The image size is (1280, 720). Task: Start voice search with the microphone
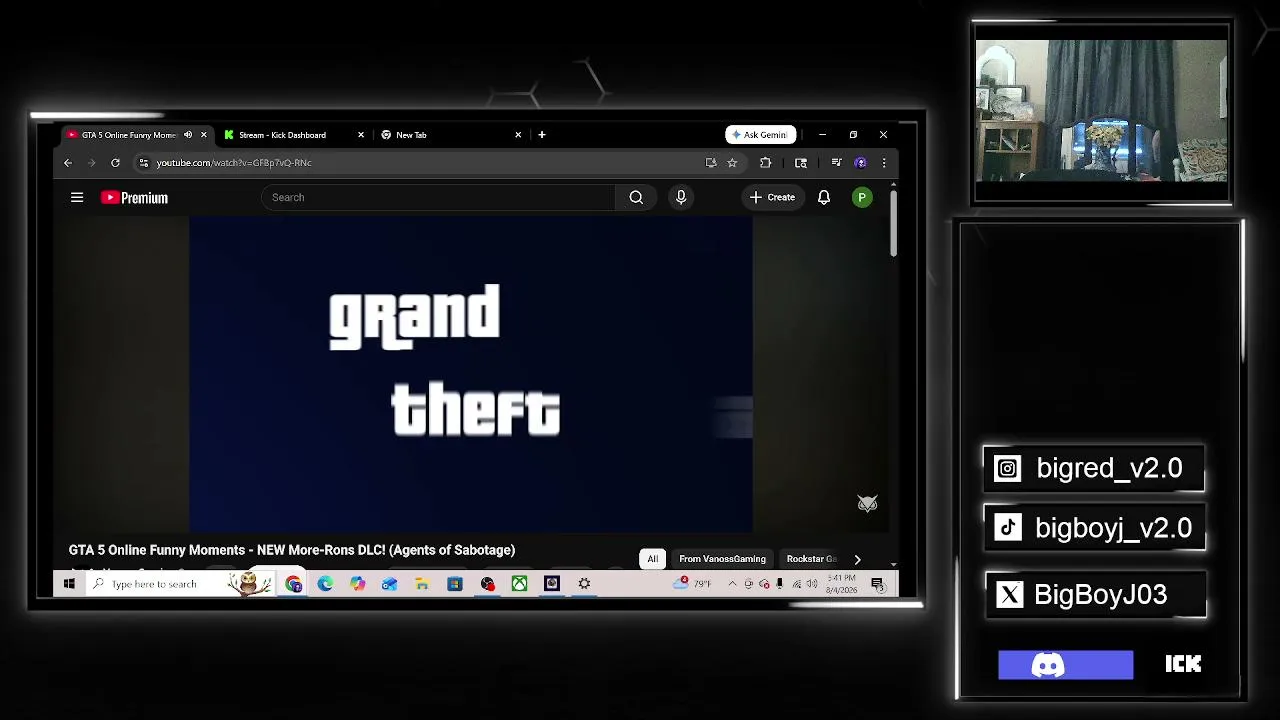[x=681, y=197]
